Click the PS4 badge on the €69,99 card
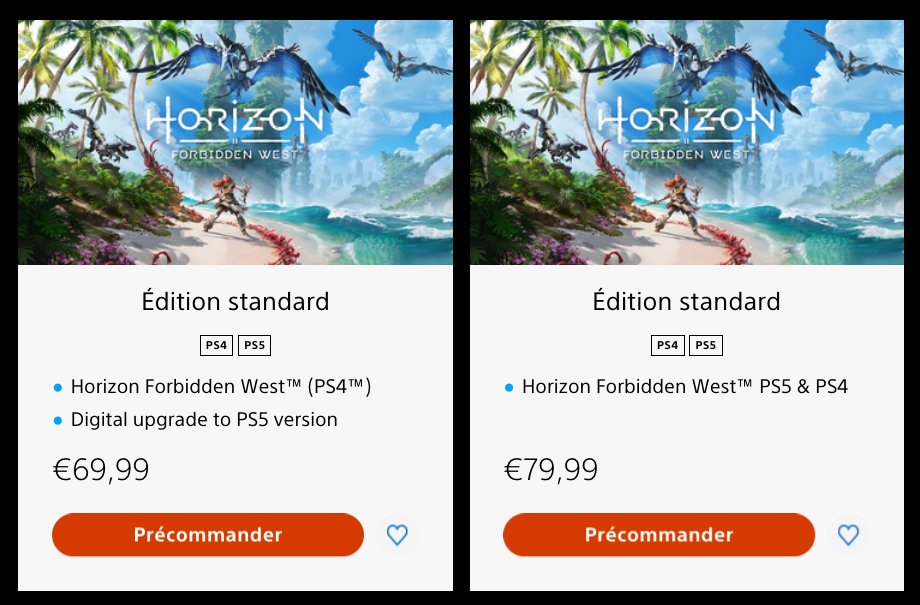This screenshot has width=920, height=605. pyautogui.click(x=216, y=346)
